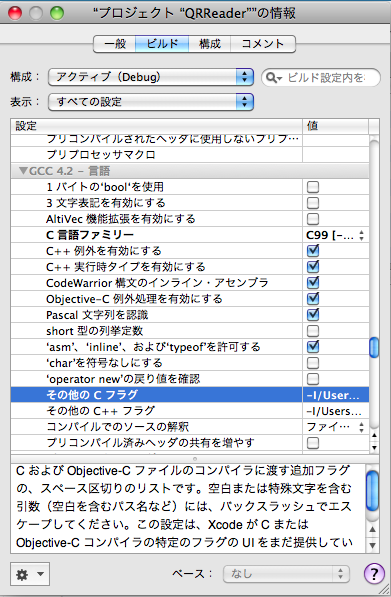Select the C 言語ファミリー setting row
391x597 pixels.
point(190,235)
